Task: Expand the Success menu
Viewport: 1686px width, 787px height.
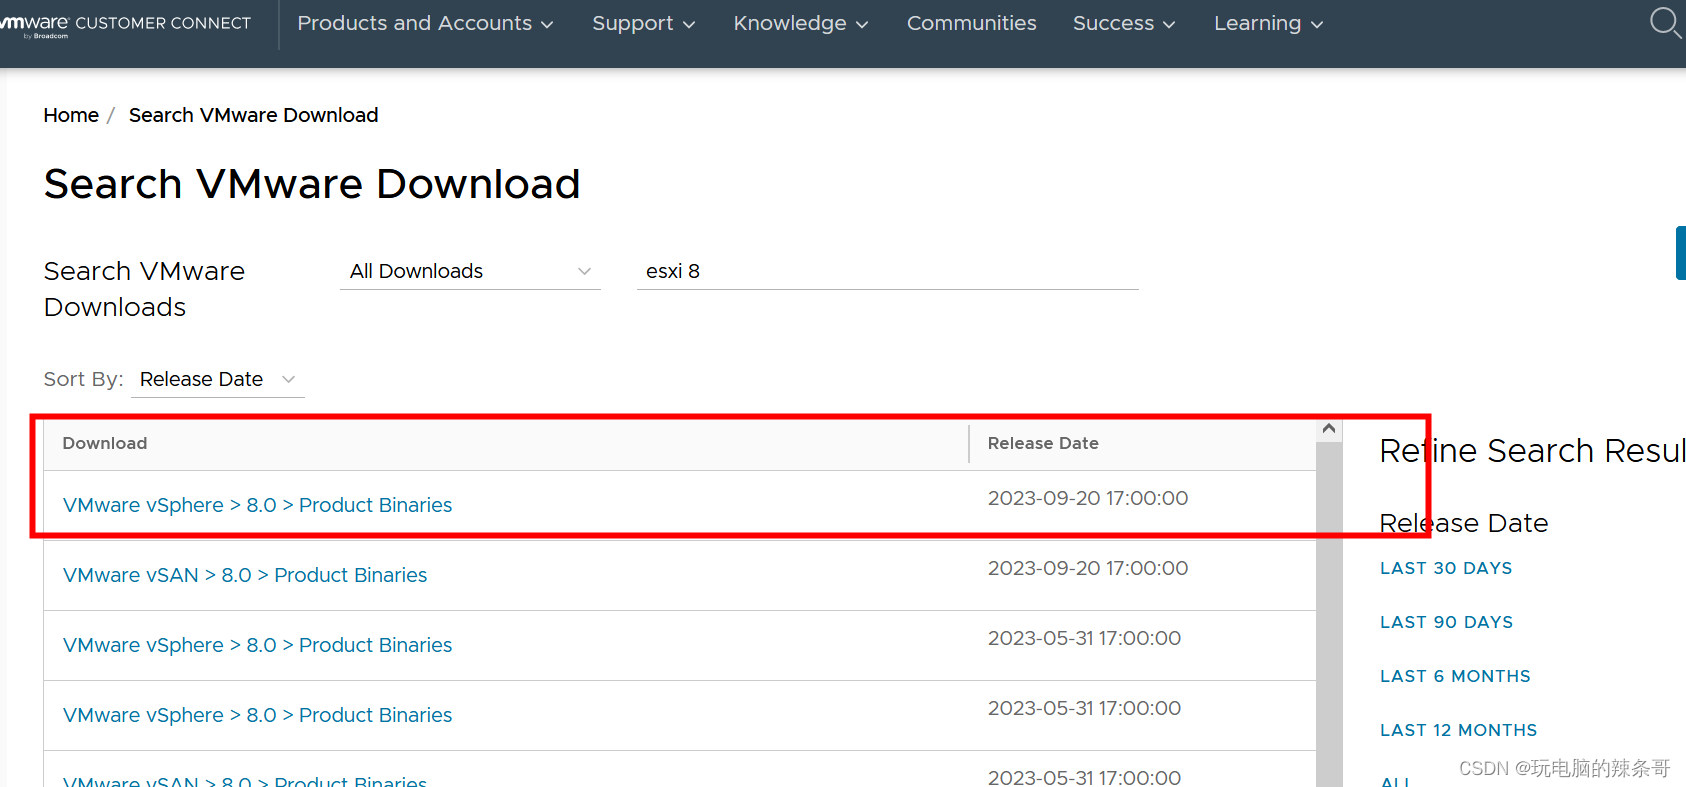Action: tap(1124, 23)
